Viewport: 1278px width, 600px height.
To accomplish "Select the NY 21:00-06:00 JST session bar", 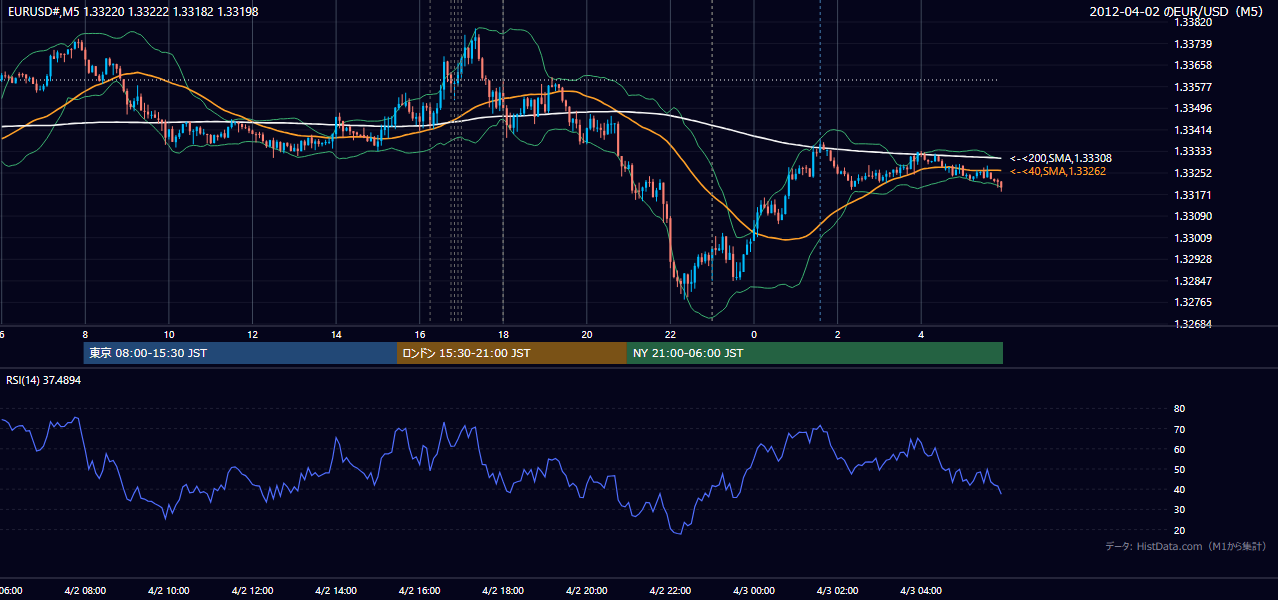I will pyautogui.click(x=815, y=353).
